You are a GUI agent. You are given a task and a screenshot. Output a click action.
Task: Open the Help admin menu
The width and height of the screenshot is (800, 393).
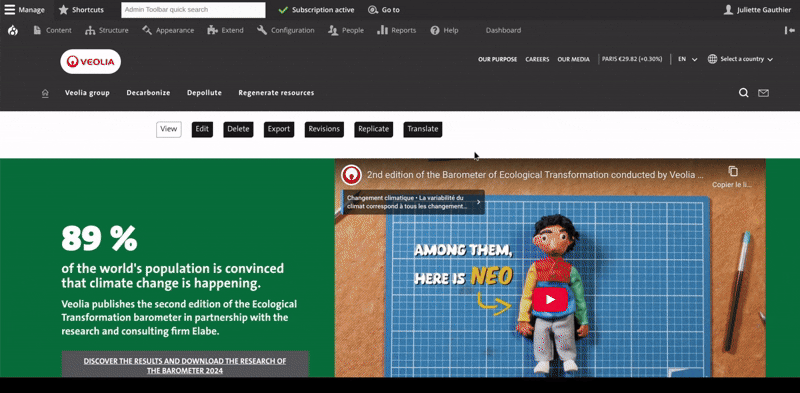pyautogui.click(x=444, y=31)
